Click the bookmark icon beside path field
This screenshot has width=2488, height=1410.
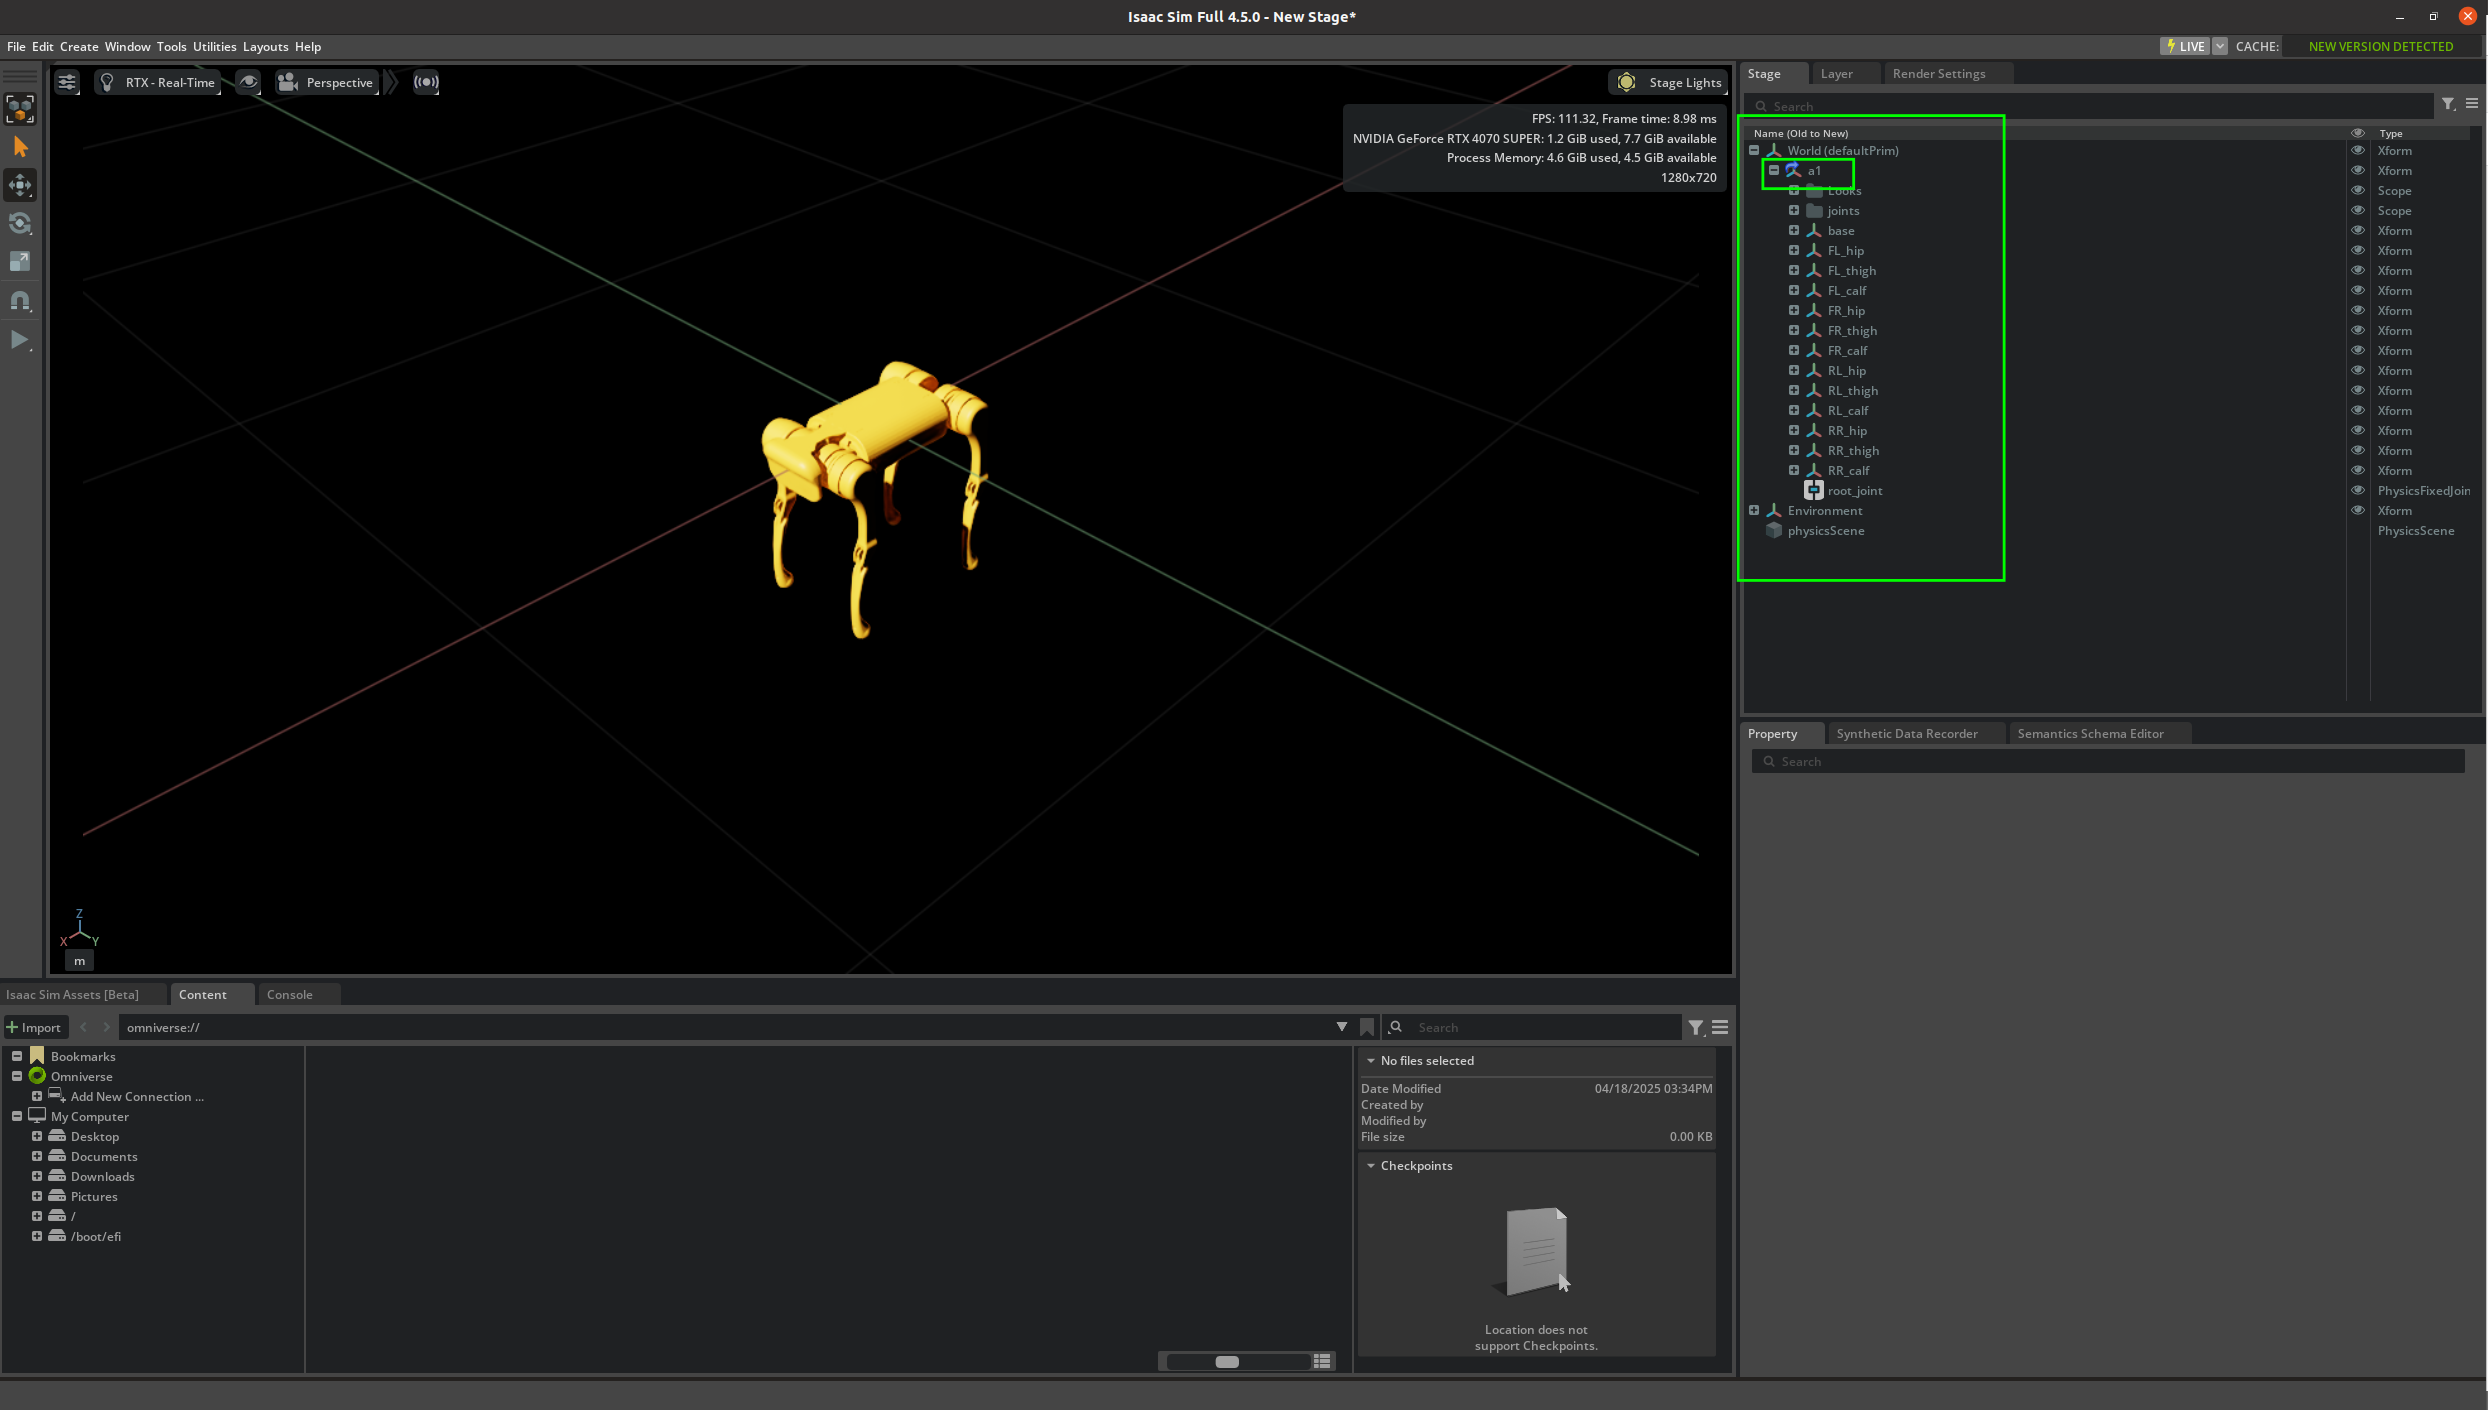(x=1367, y=1027)
